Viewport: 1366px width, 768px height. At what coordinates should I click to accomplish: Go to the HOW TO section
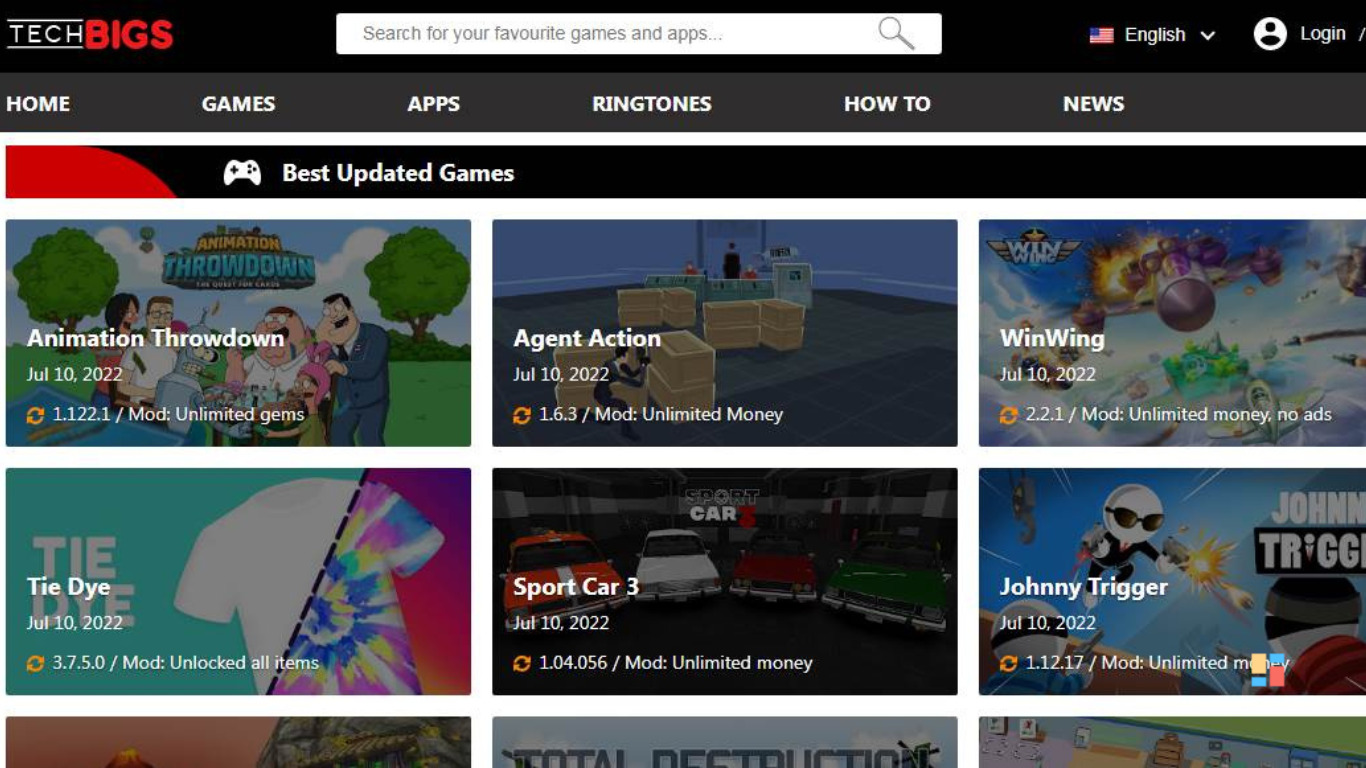pos(887,103)
